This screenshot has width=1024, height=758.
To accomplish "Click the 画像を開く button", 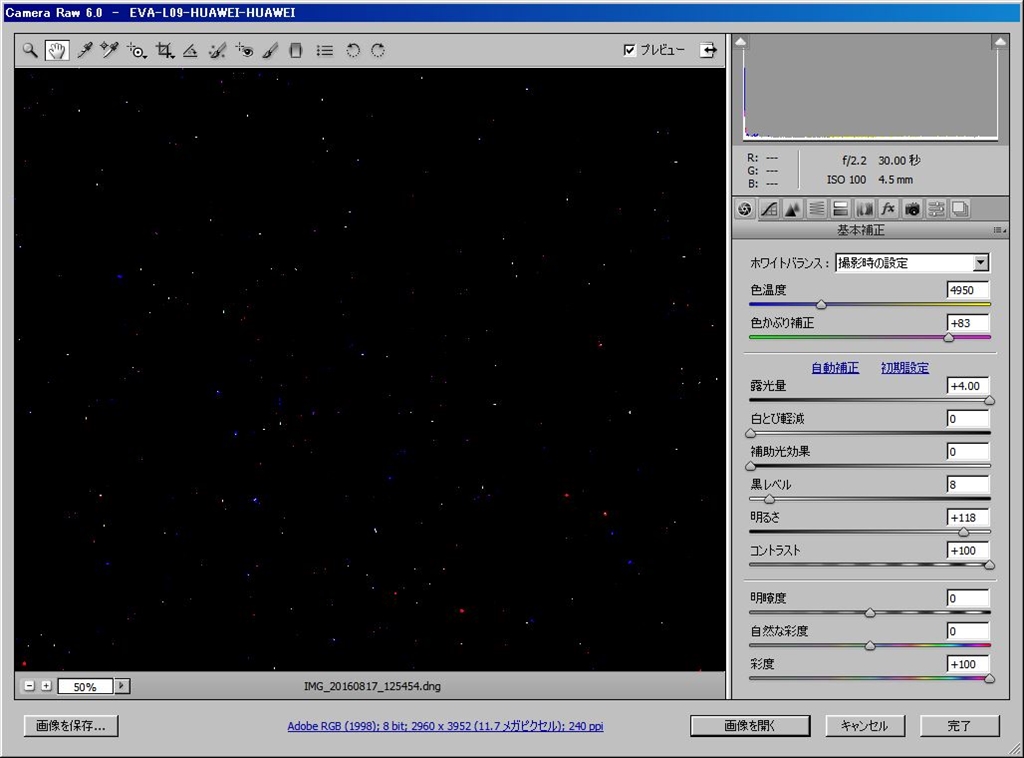I will coord(750,725).
